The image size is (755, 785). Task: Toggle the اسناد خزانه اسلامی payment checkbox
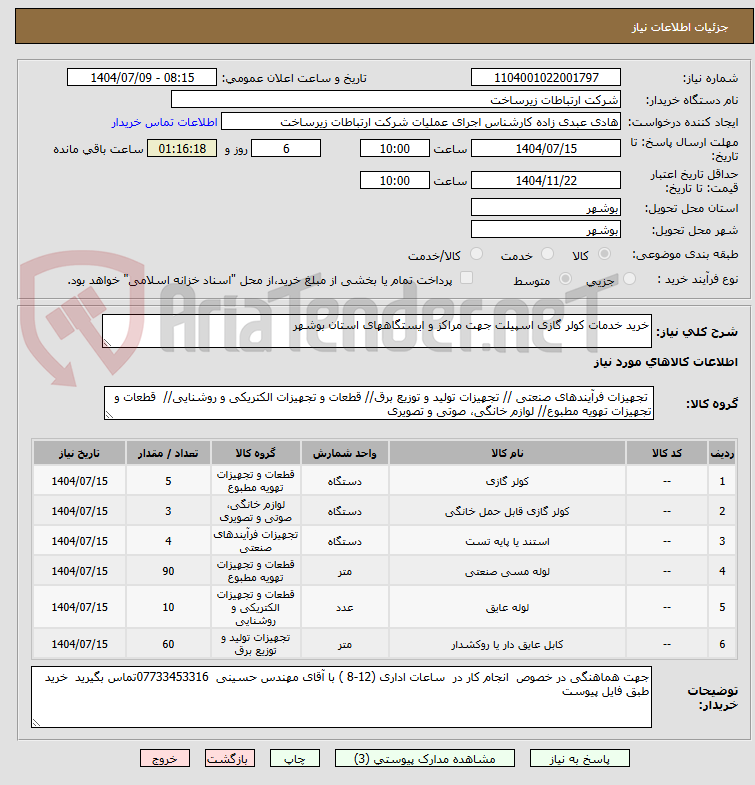[x=466, y=277]
